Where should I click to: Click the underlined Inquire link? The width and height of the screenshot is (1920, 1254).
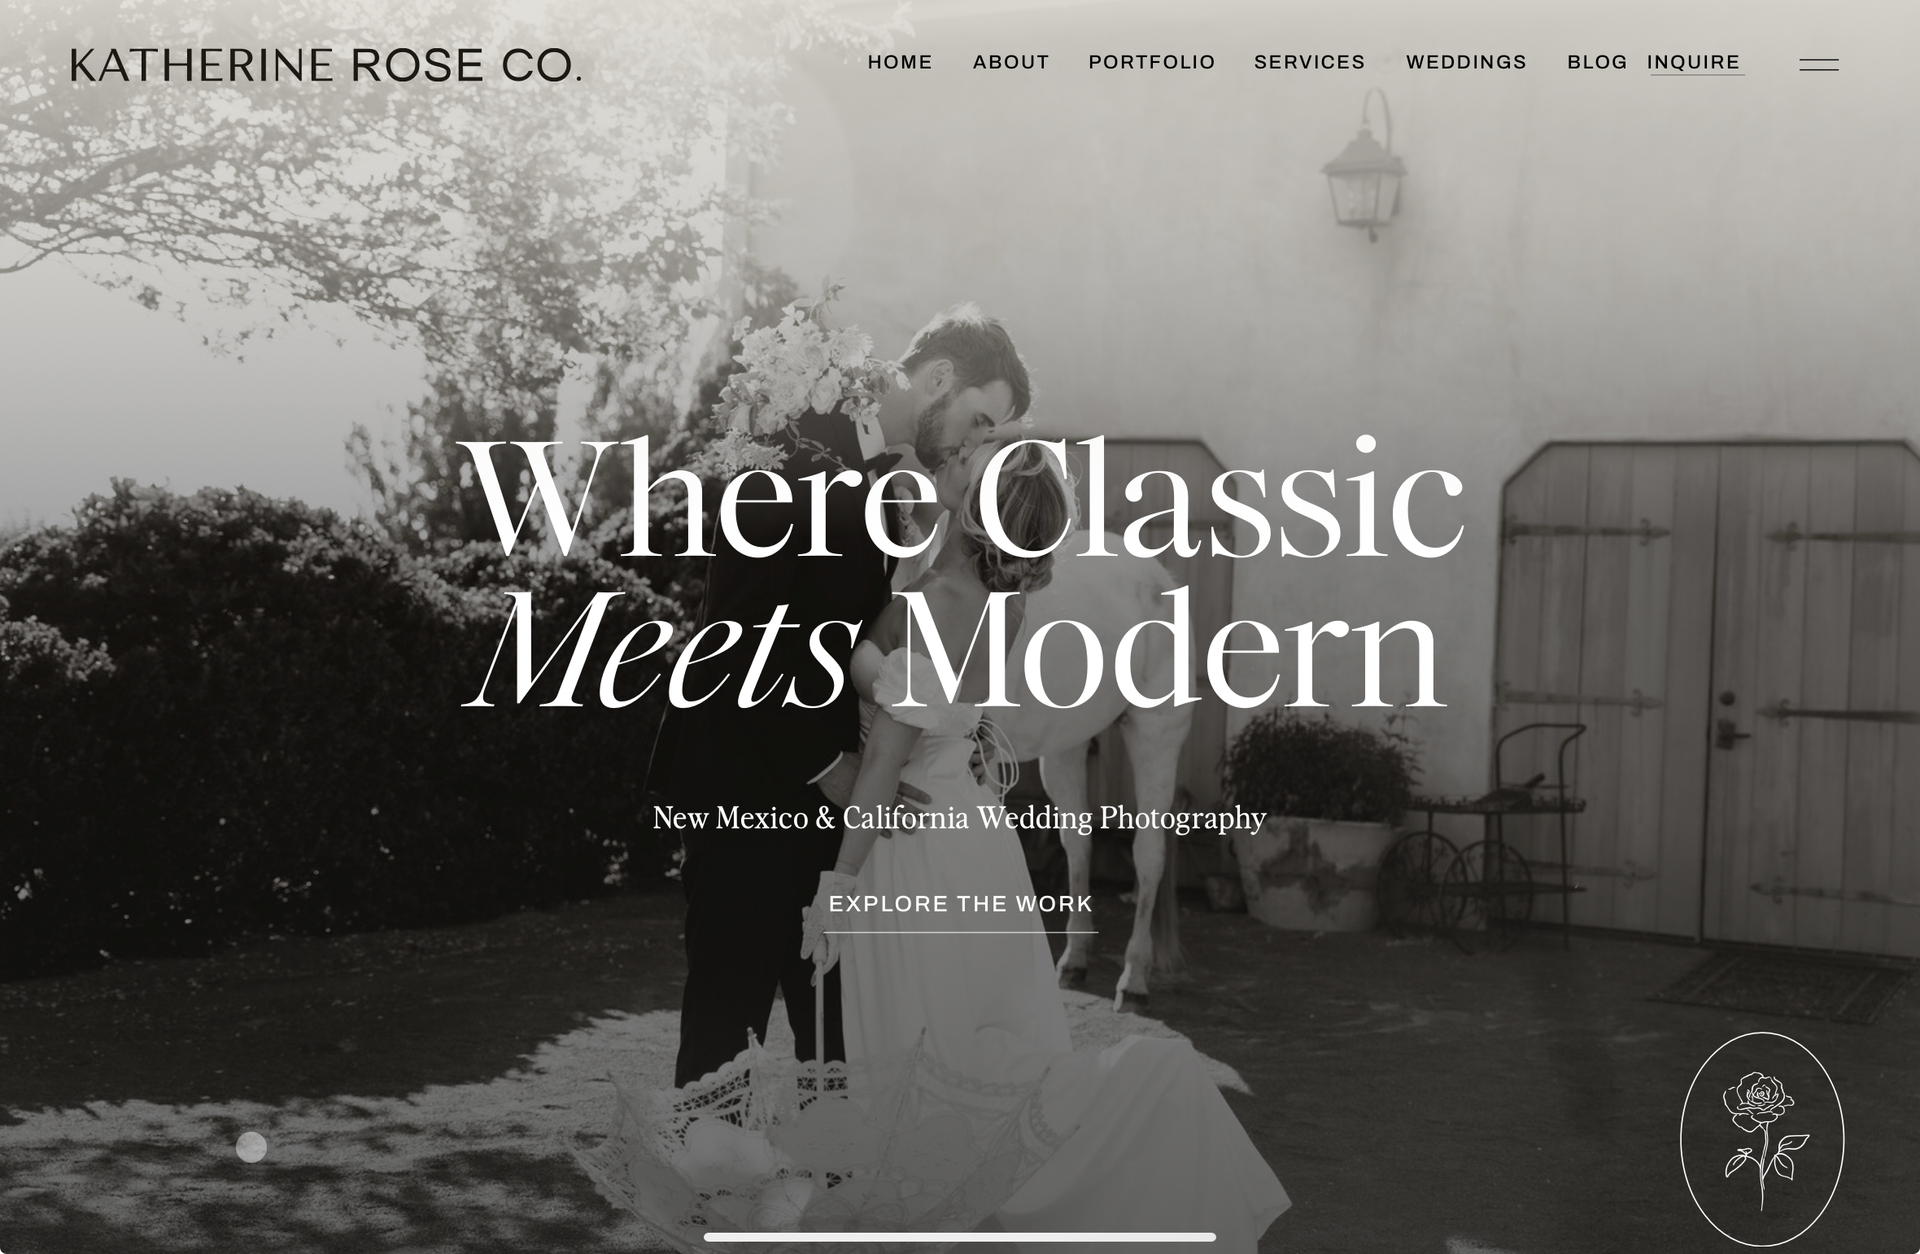[1694, 63]
